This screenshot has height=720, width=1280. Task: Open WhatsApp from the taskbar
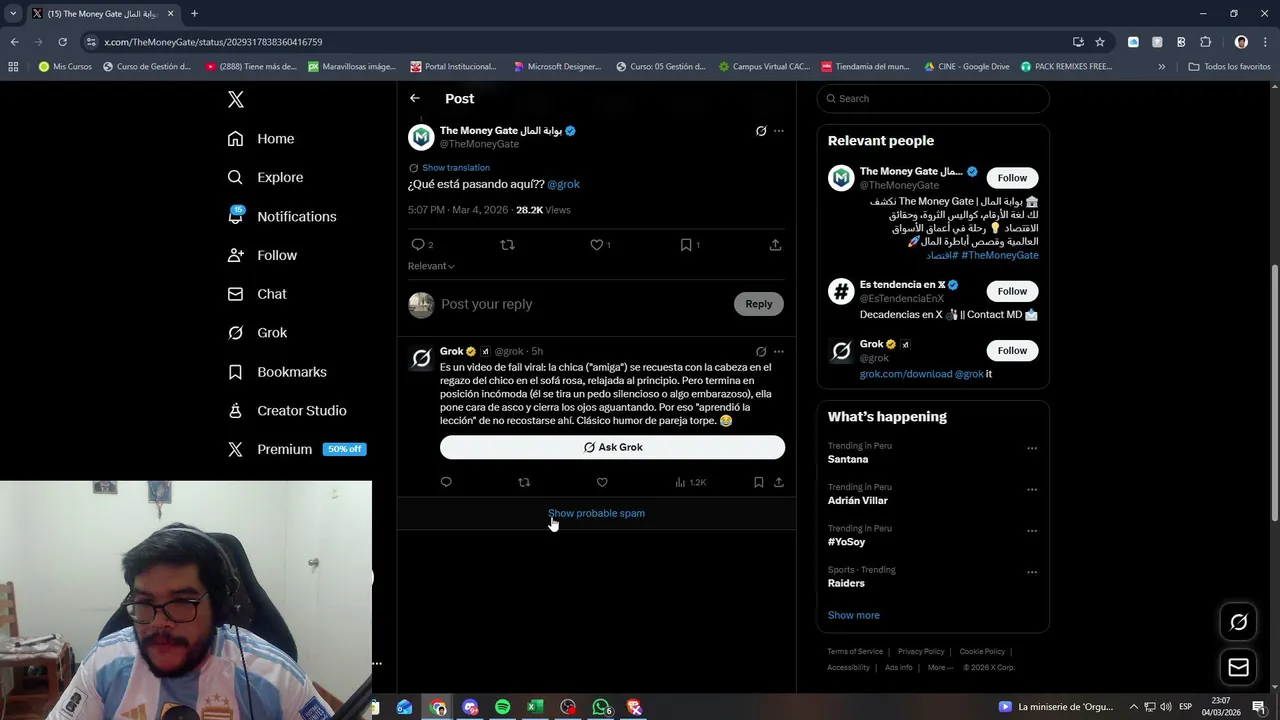point(601,707)
